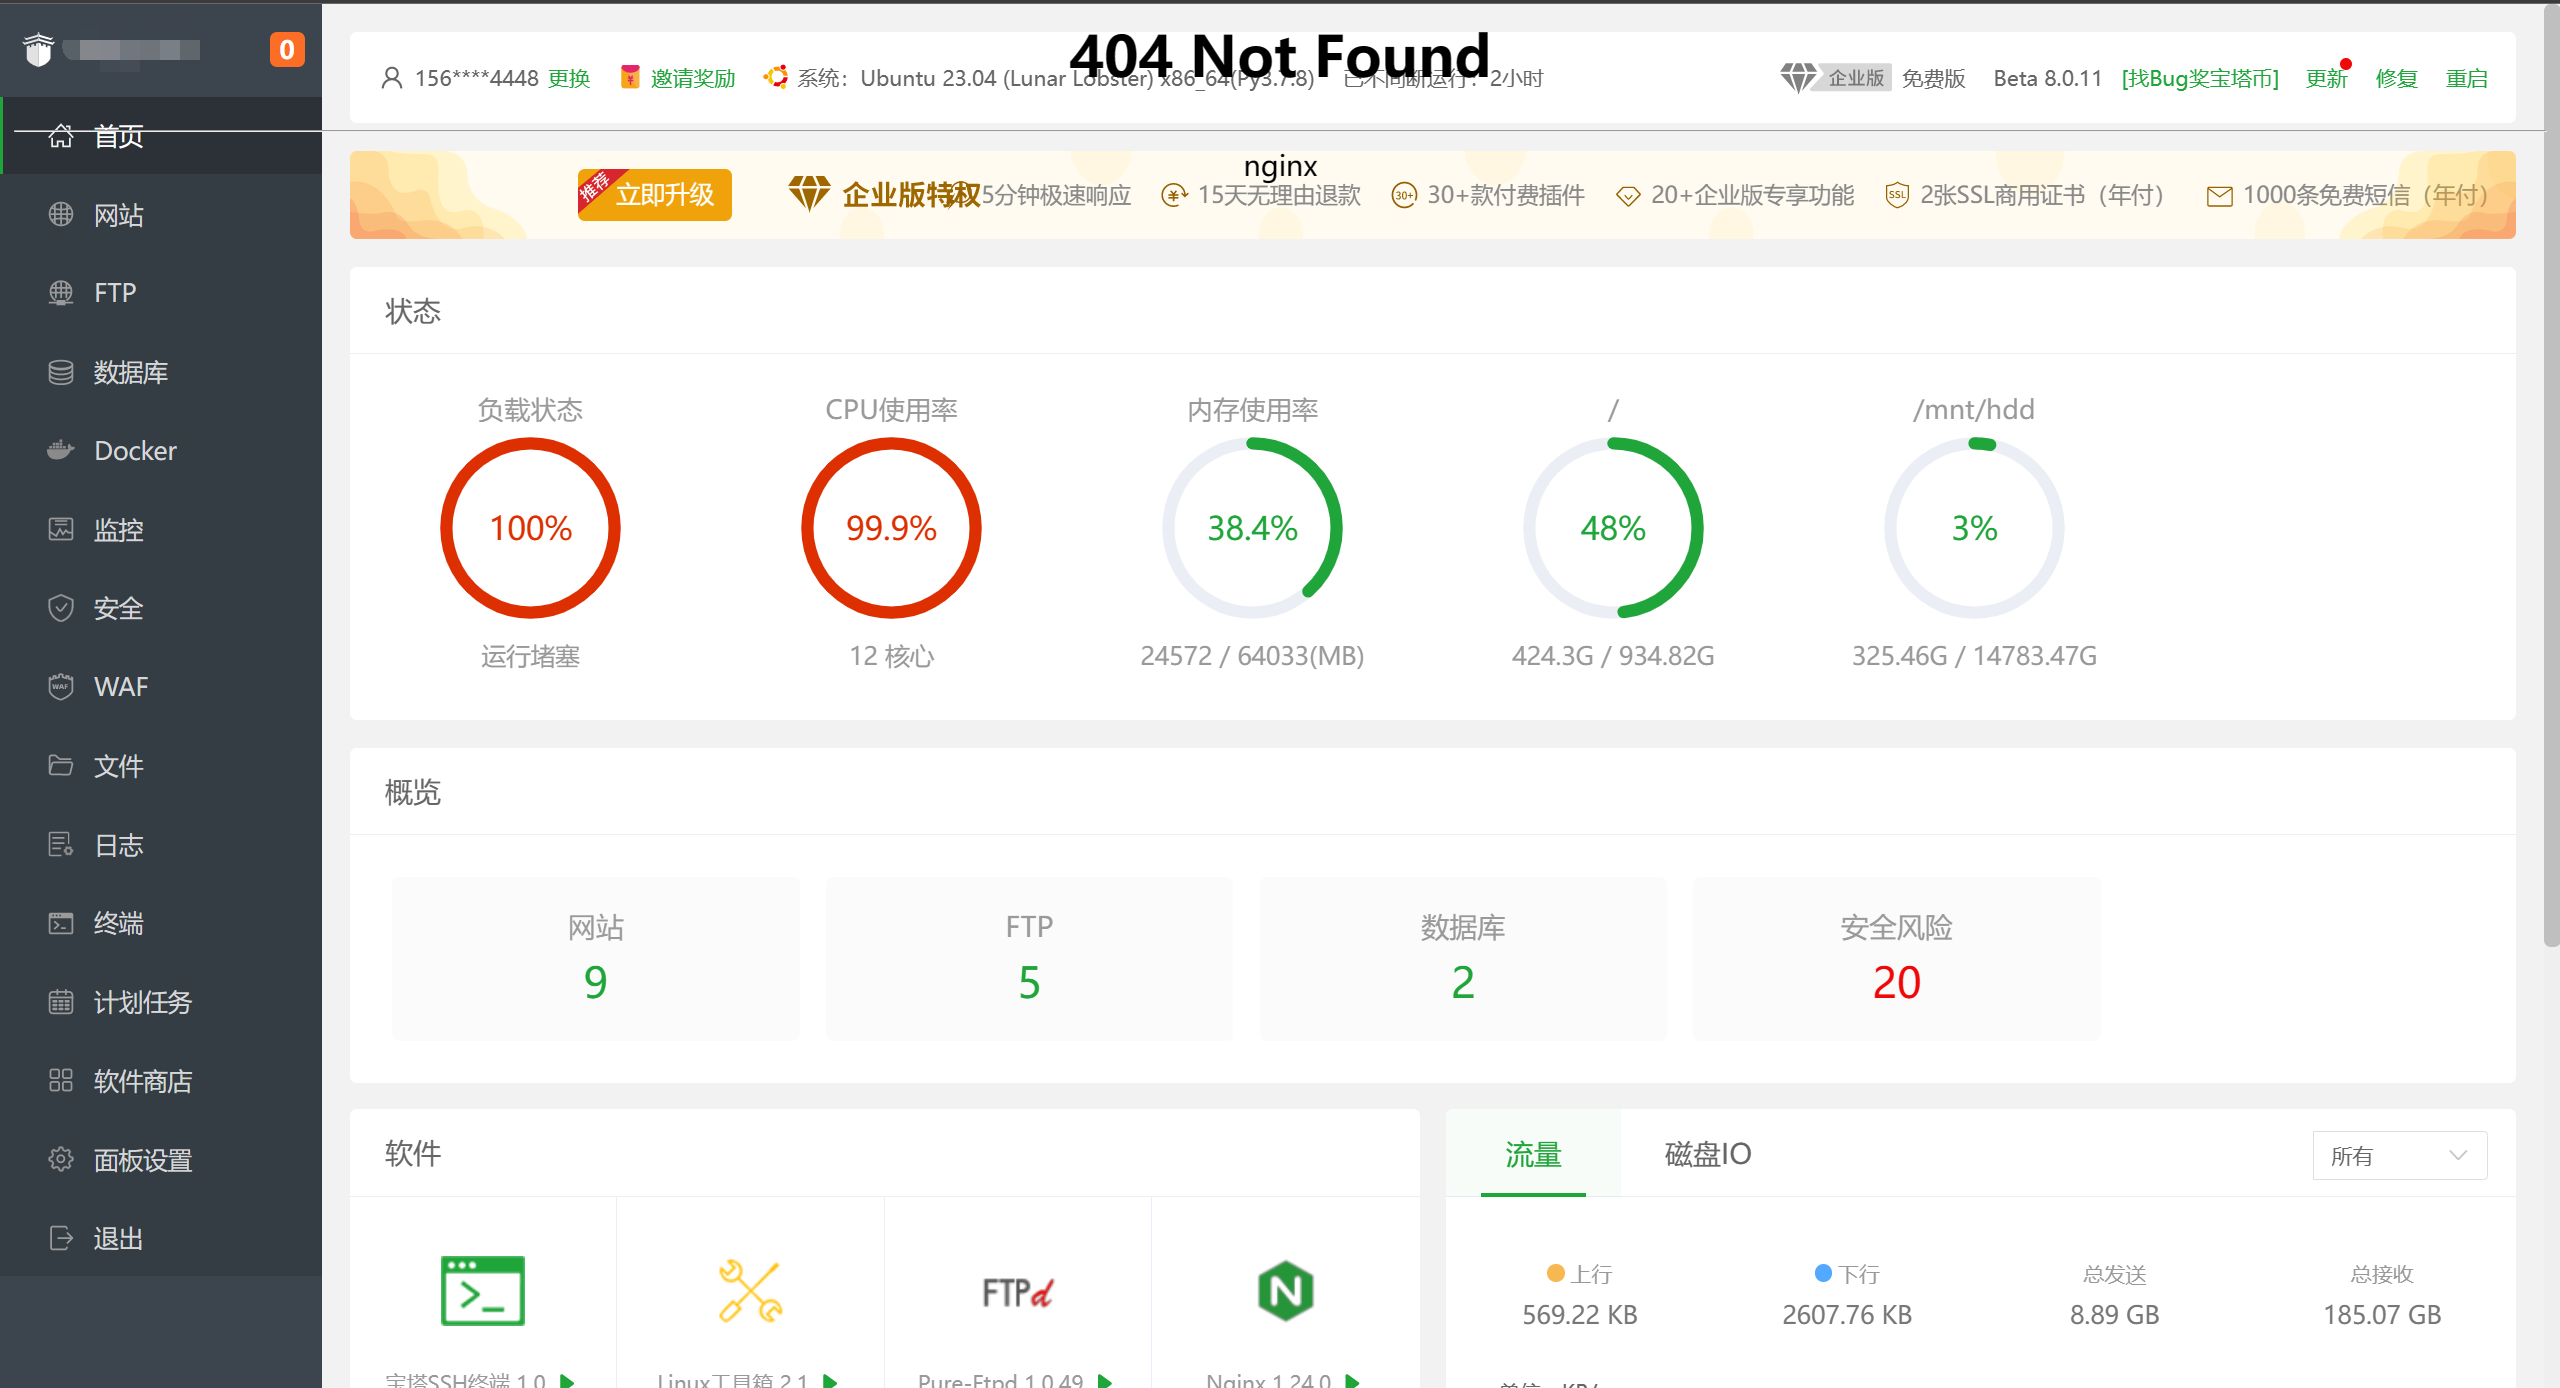Image resolution: width=2560 pixels, height=1388 pixels.
Task: Click the 修复 repair link
Action: click(x=2396, y=78)
